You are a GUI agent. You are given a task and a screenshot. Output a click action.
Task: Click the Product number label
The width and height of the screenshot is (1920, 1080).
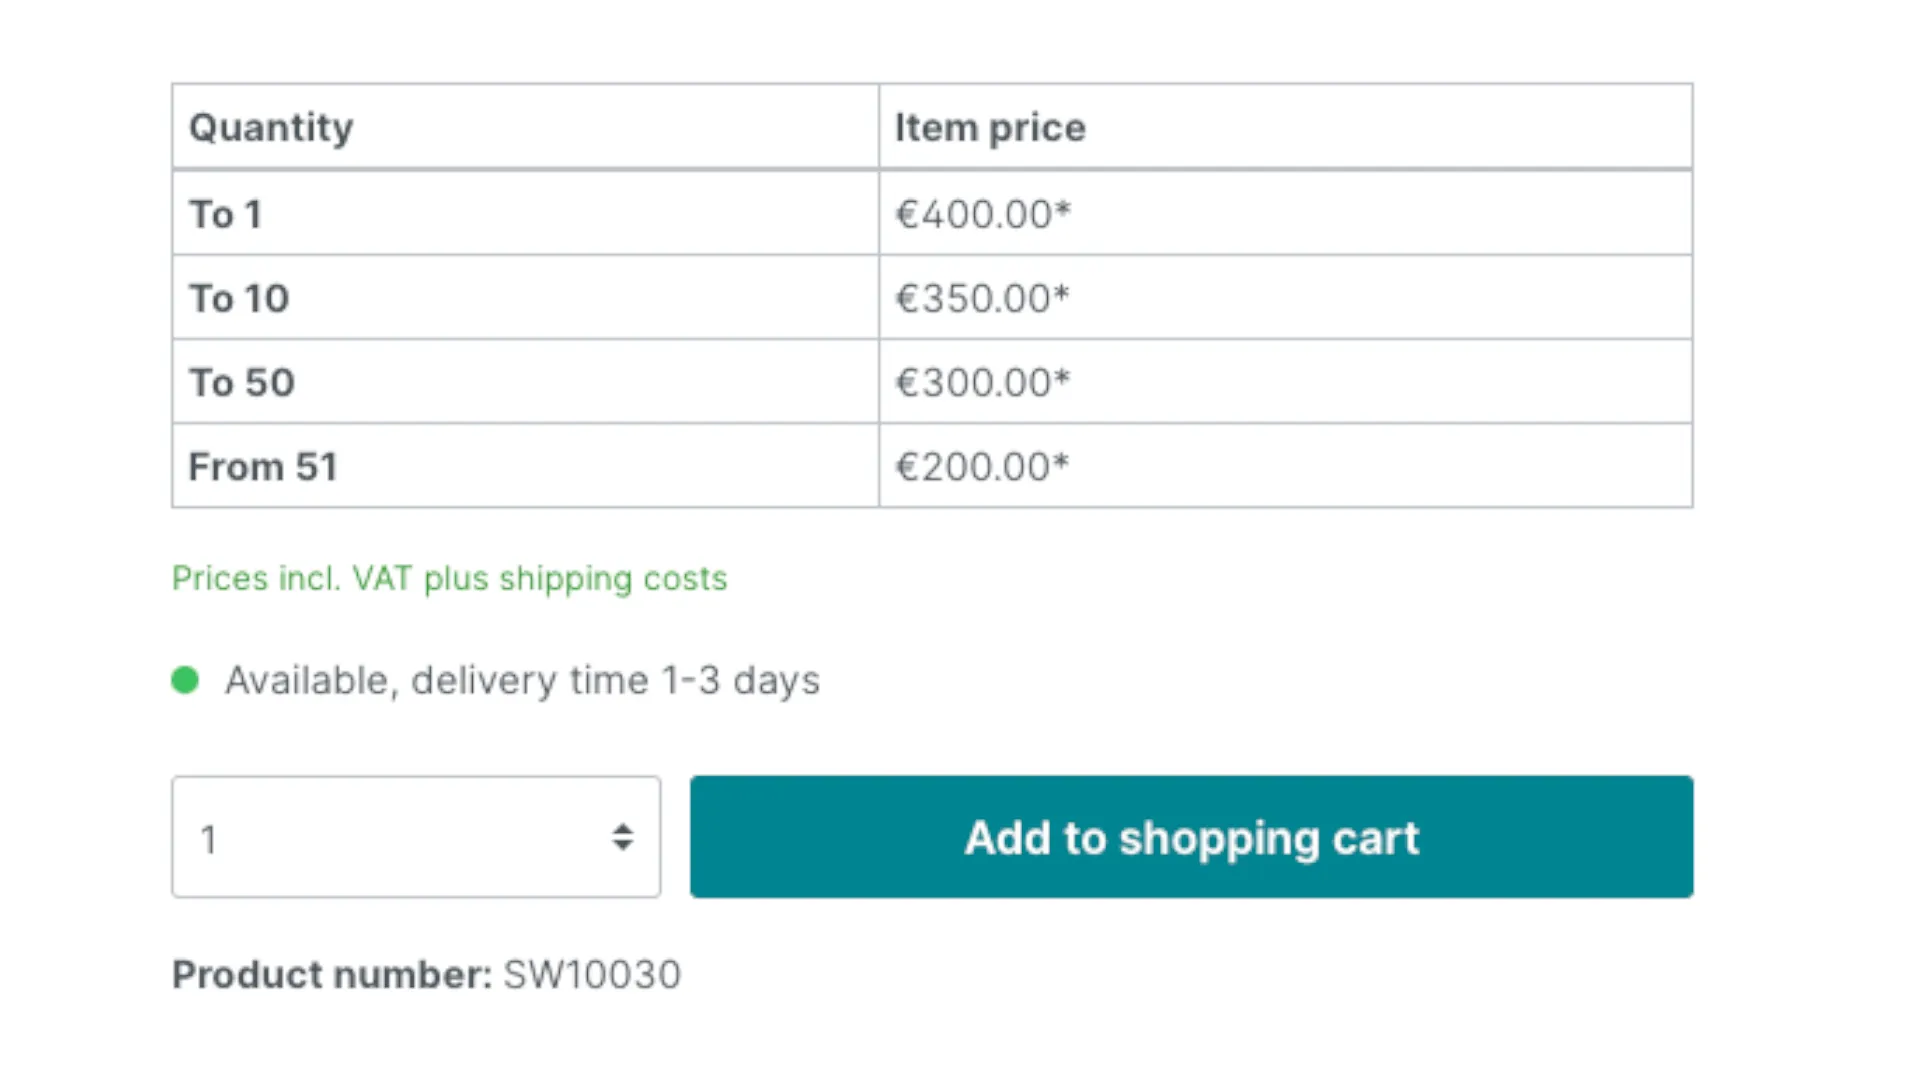tap(331, 974)
